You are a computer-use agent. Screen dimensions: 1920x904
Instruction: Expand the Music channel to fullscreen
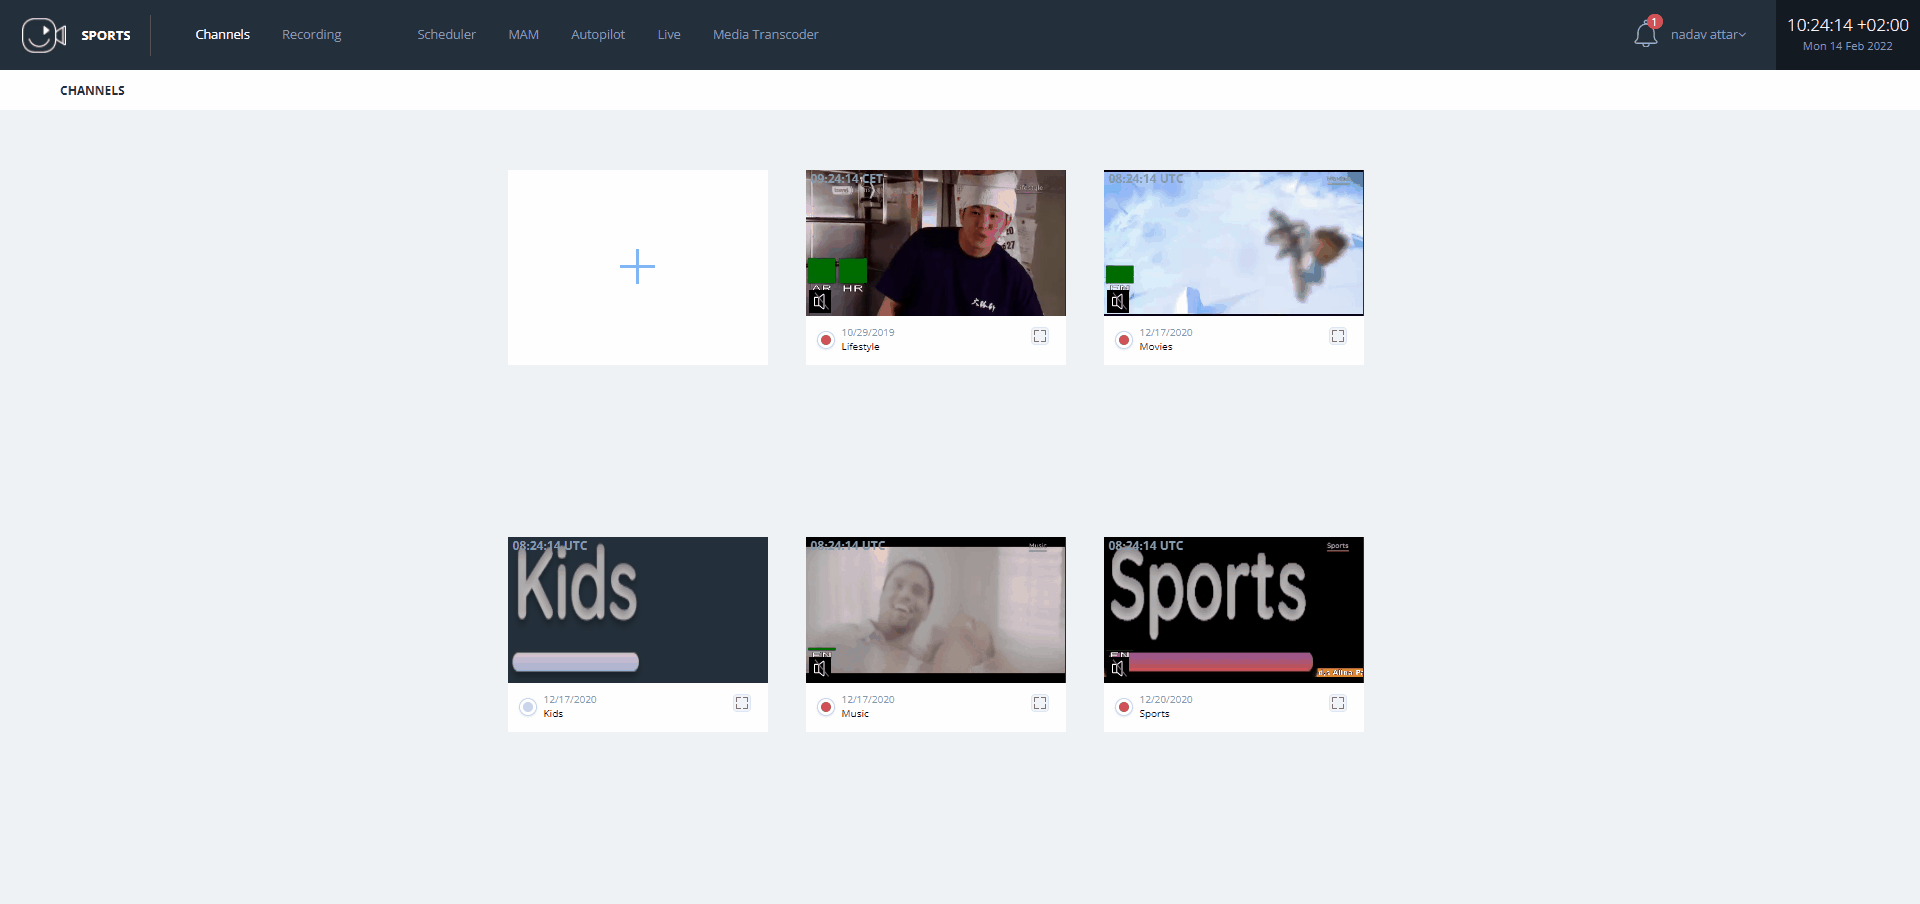pyautogui.click(x=1040, y=703)
